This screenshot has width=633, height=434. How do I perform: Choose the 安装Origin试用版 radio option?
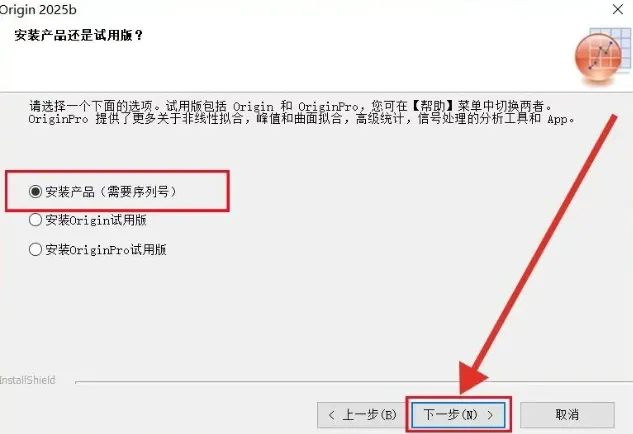pos(36,220)
